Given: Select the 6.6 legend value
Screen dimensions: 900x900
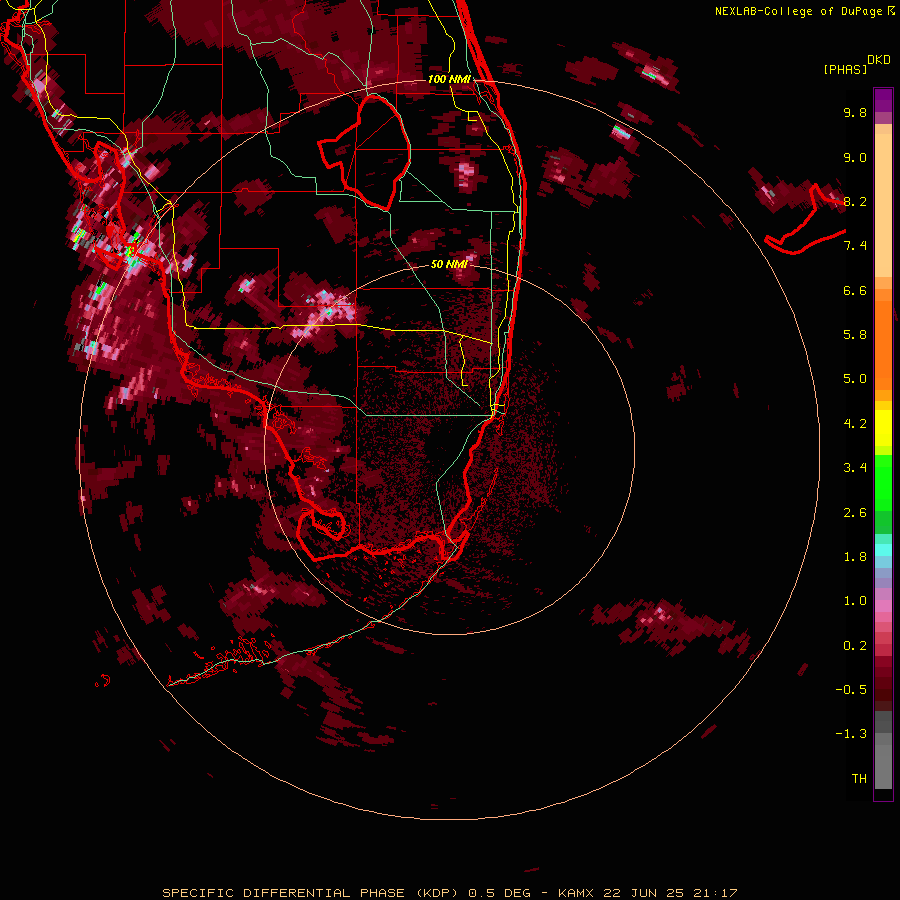Looking at the screenshot, I should click(x=855, y=290).
